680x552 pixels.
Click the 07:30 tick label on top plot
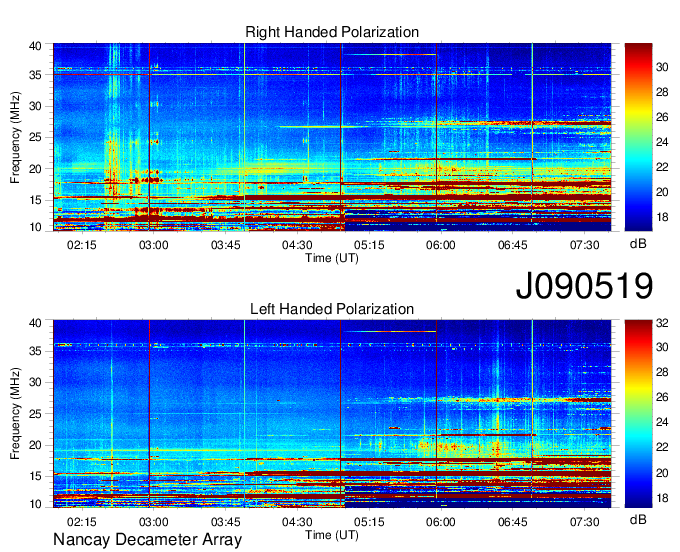585,245
